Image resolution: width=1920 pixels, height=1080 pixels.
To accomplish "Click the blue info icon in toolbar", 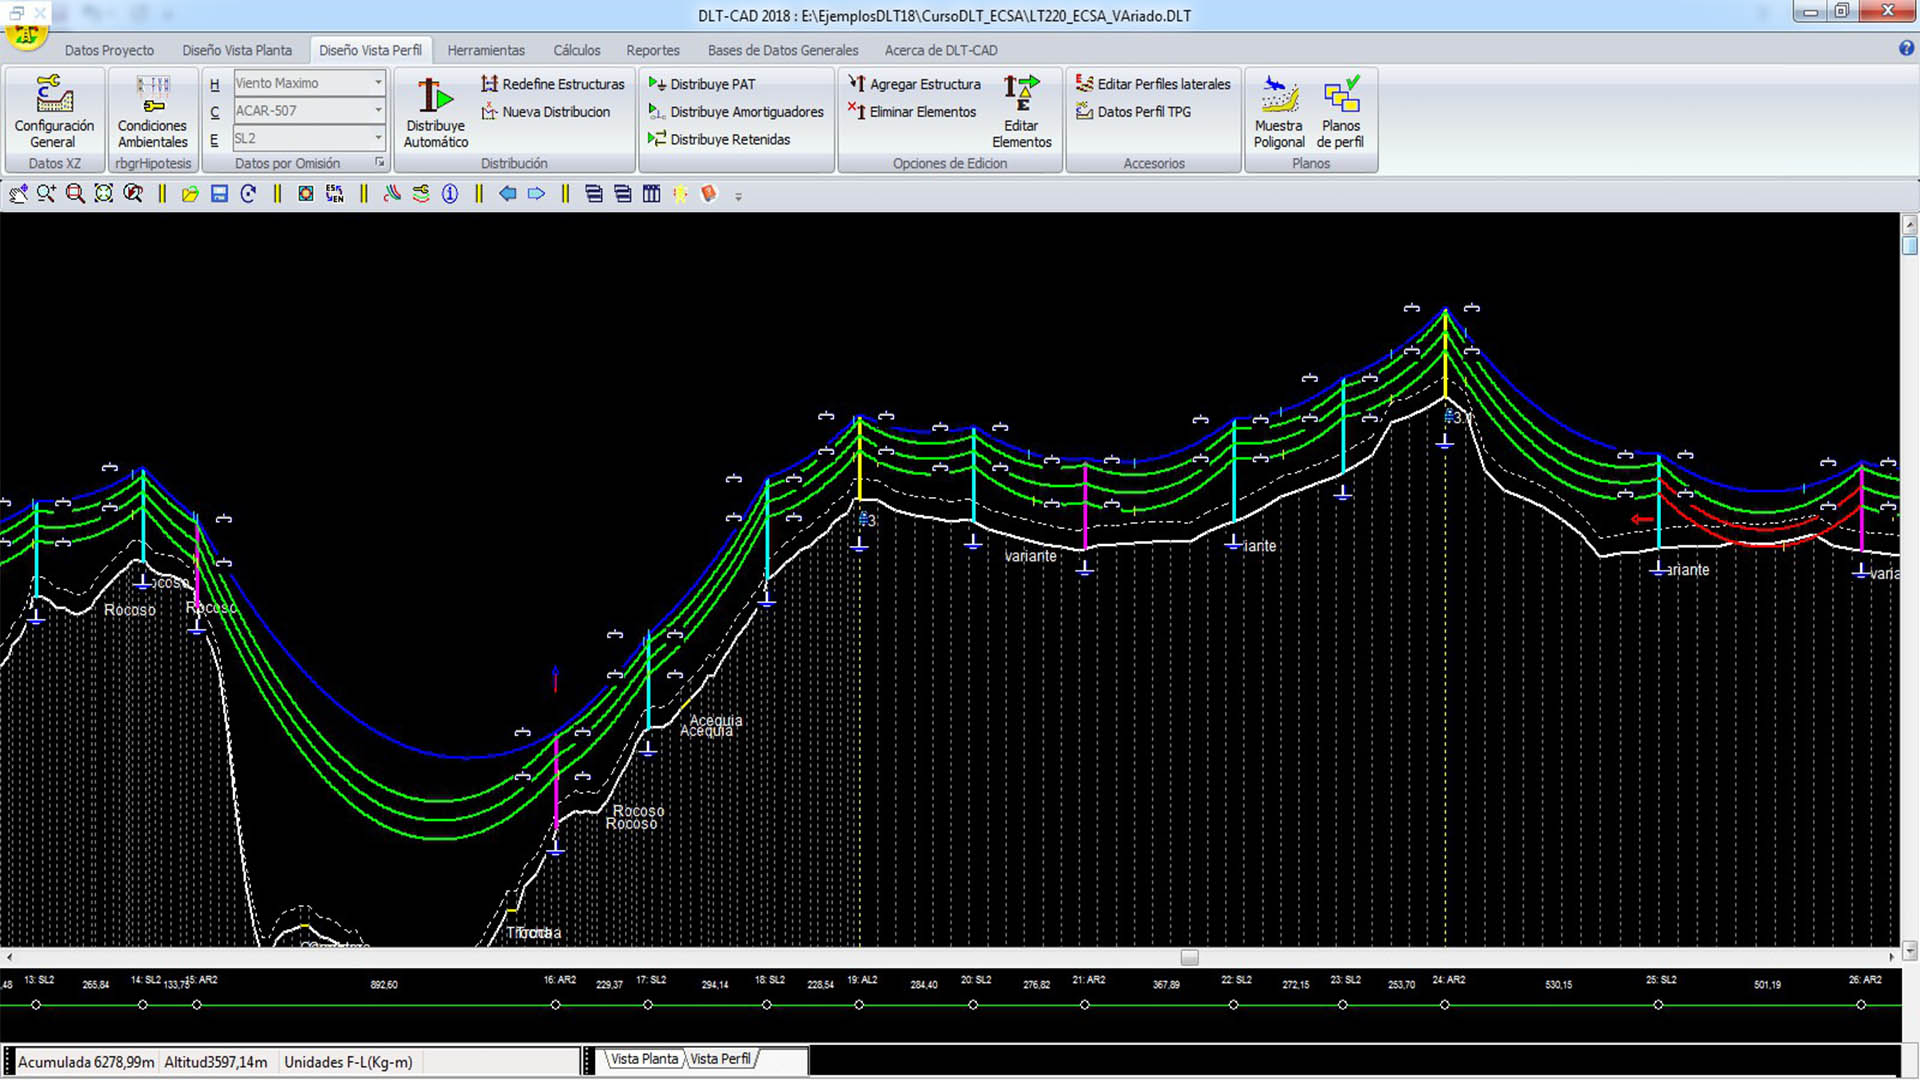I will (x=450, y=194).
